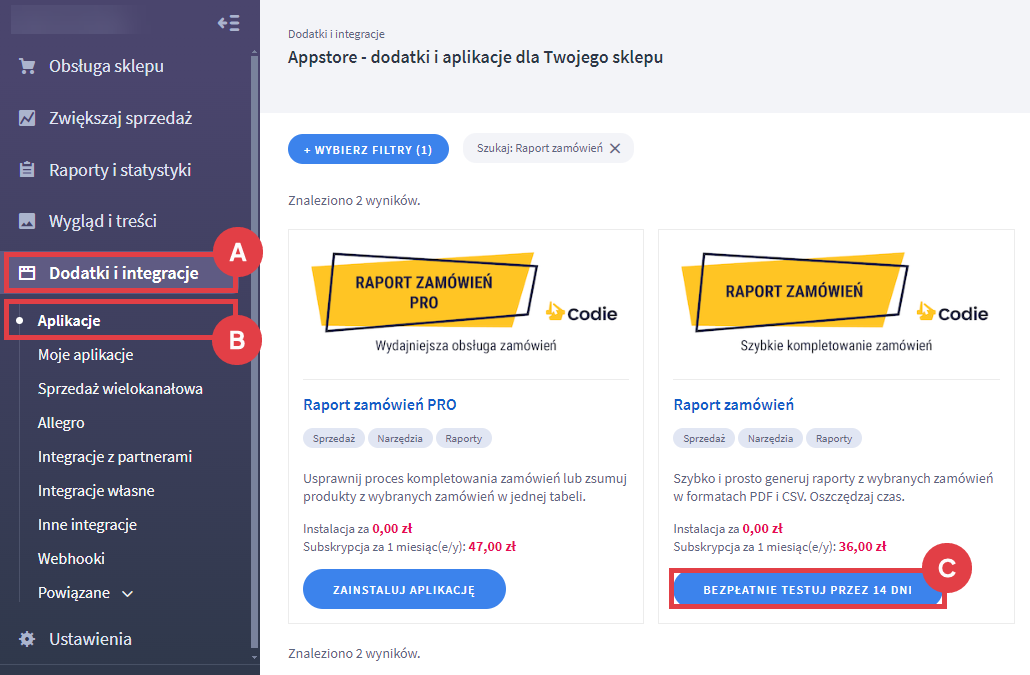This screenshot has width=1030, height=675.
Task: Open the Webhooki section
Action: pos(71,559)
